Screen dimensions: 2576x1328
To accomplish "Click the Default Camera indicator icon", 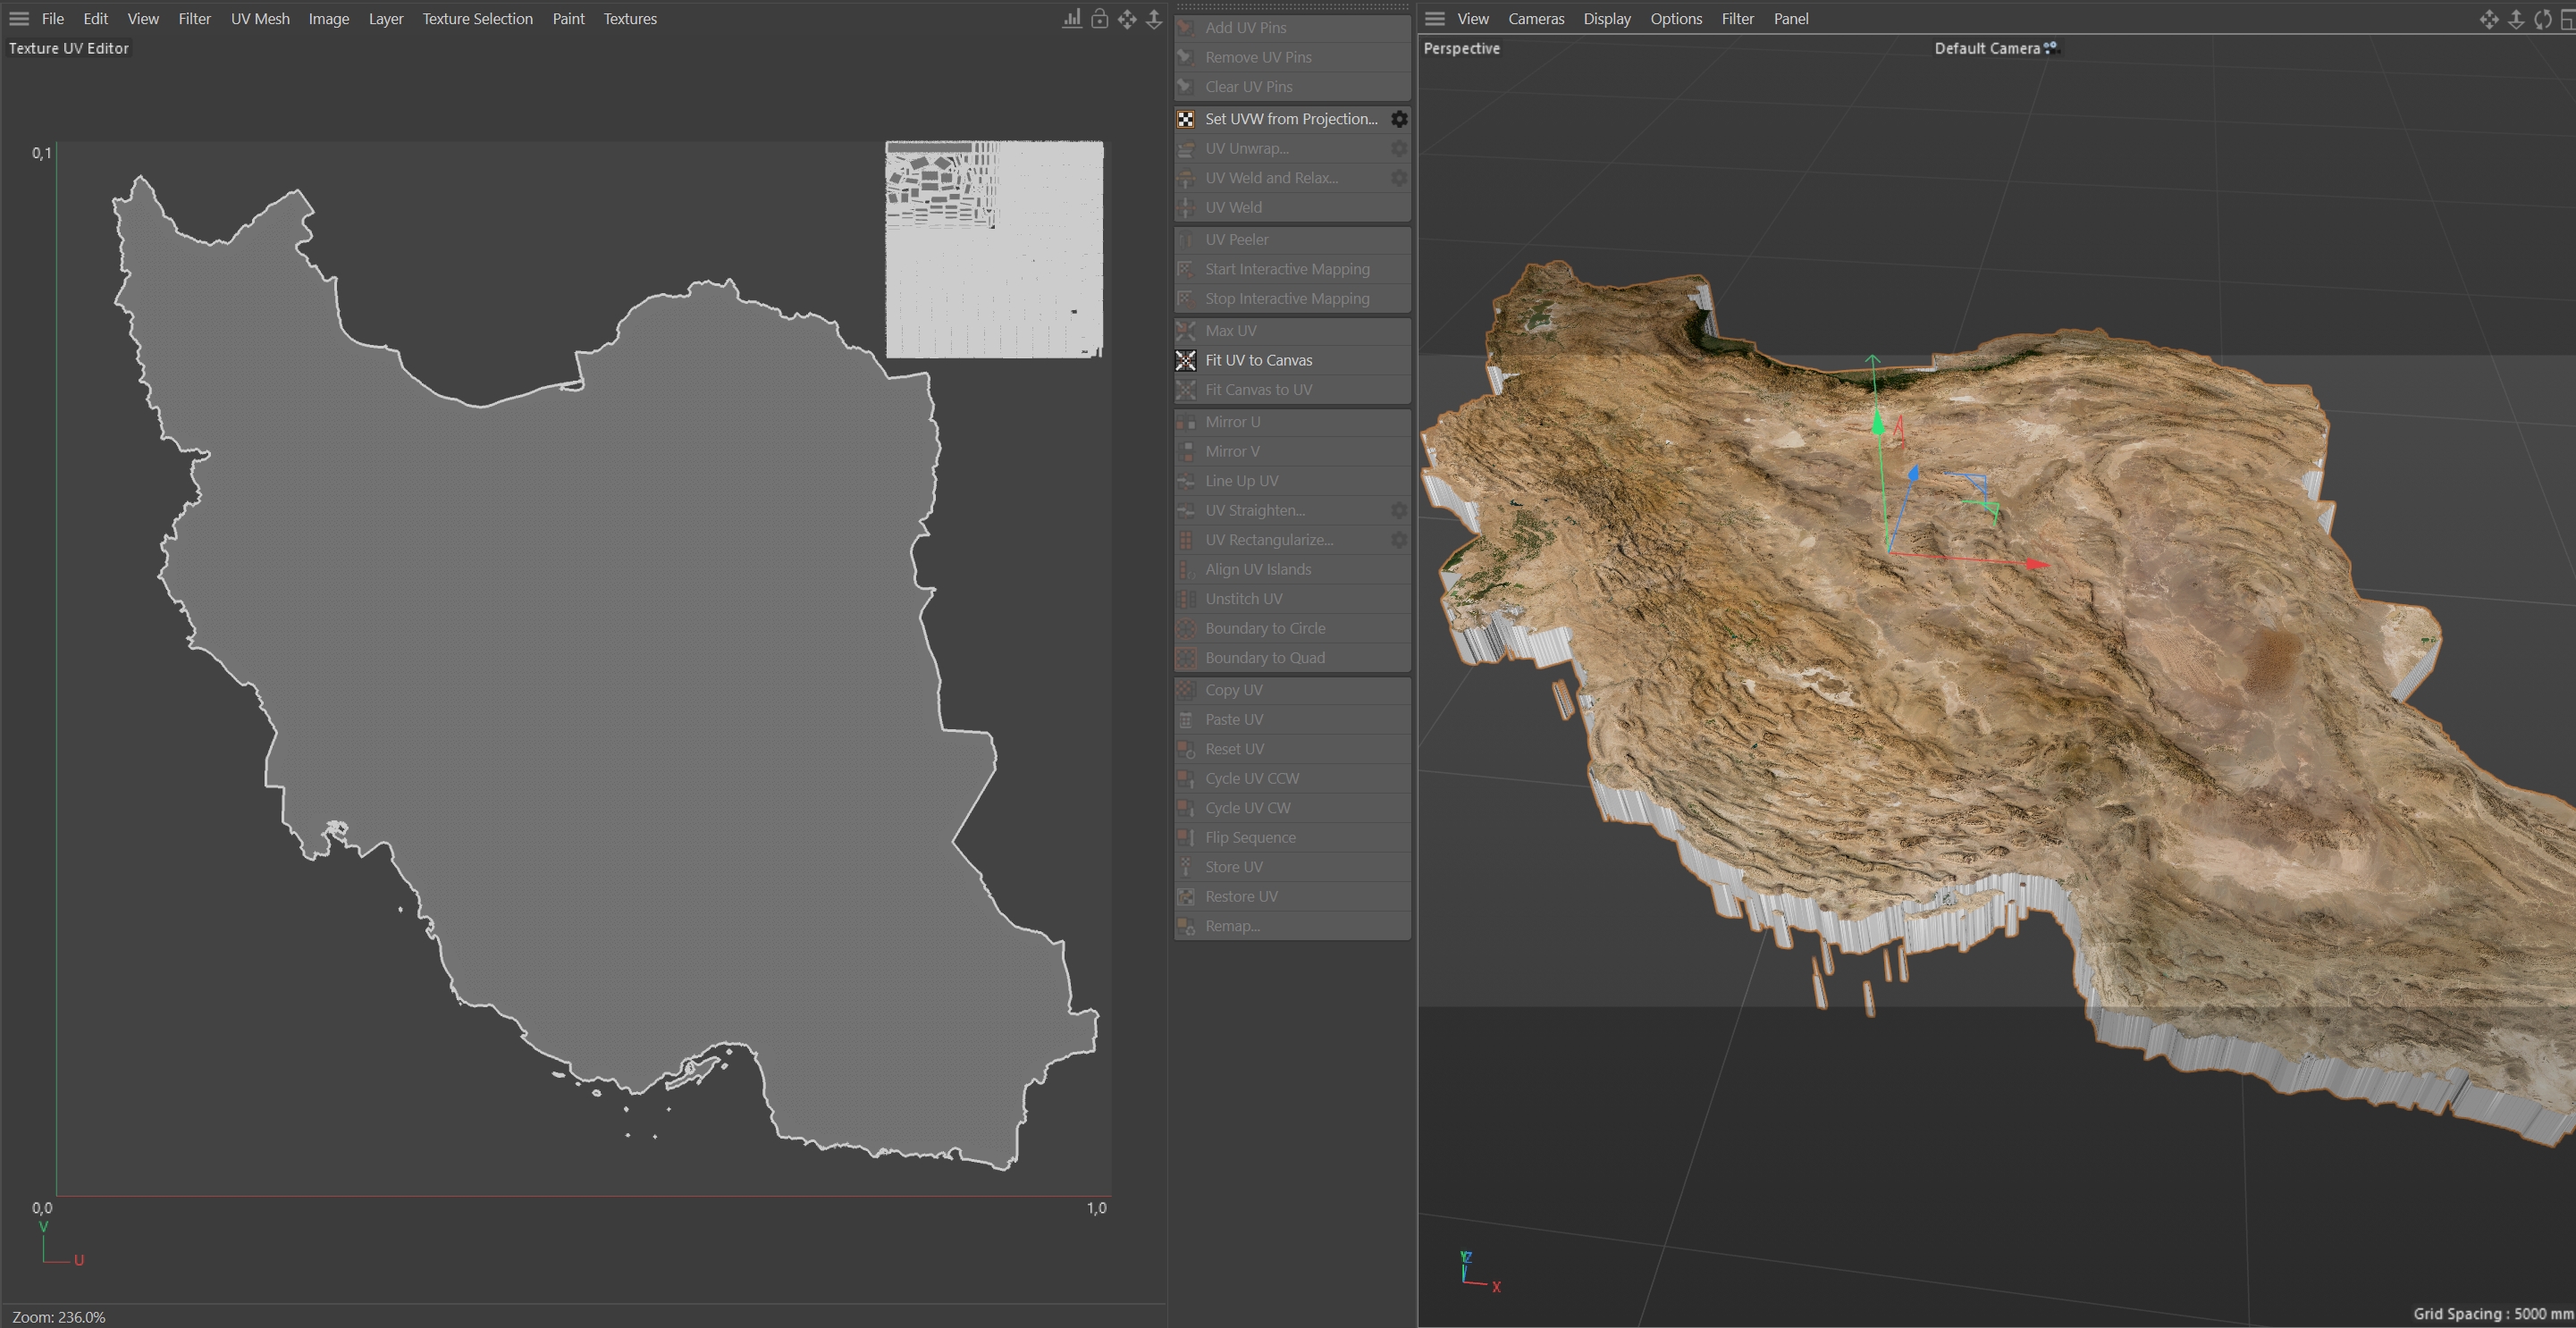I will click(x=2051, y=47).
